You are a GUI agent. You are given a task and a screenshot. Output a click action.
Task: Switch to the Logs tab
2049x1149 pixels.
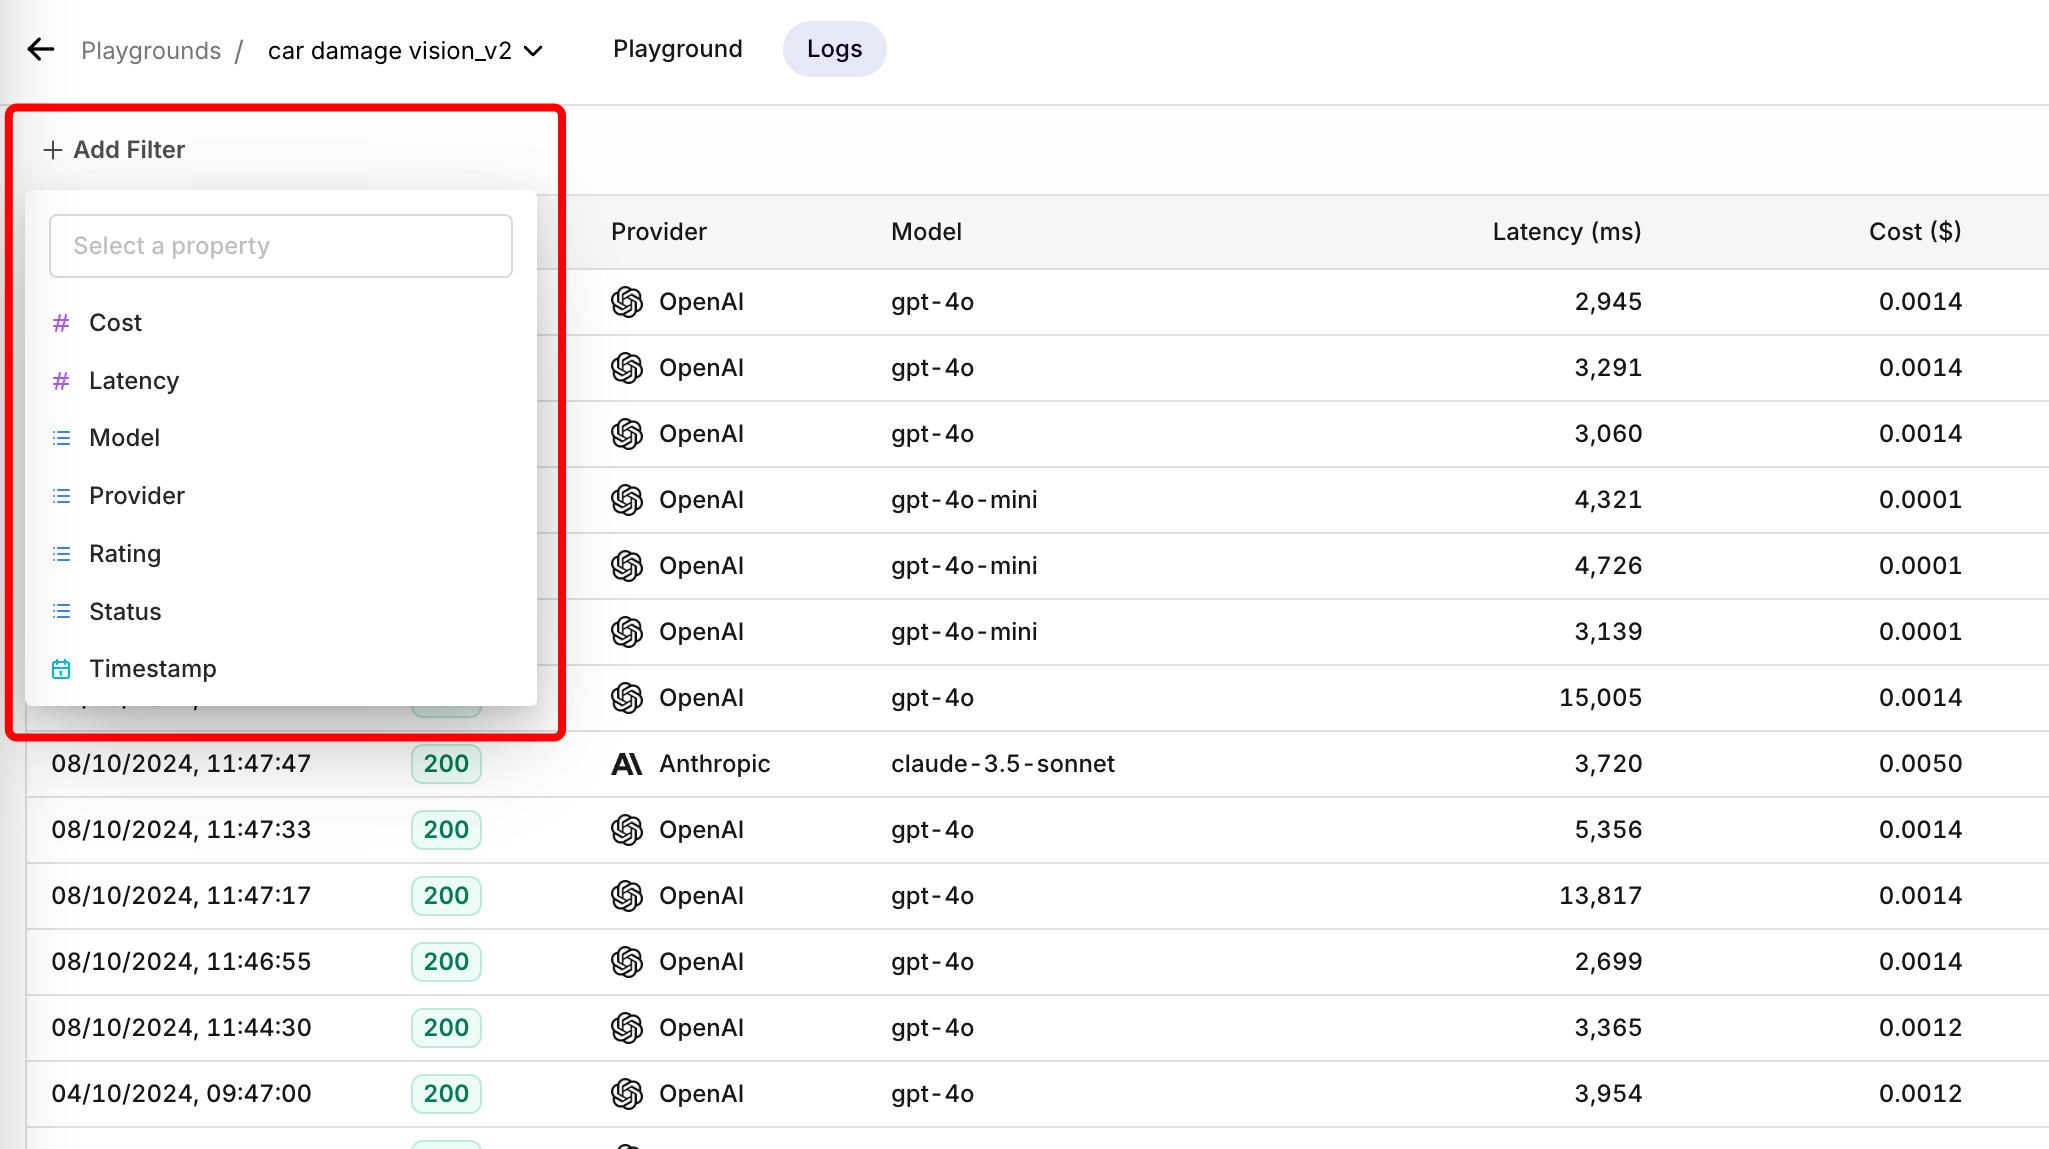pyautogui.click(x=833, y=49)
